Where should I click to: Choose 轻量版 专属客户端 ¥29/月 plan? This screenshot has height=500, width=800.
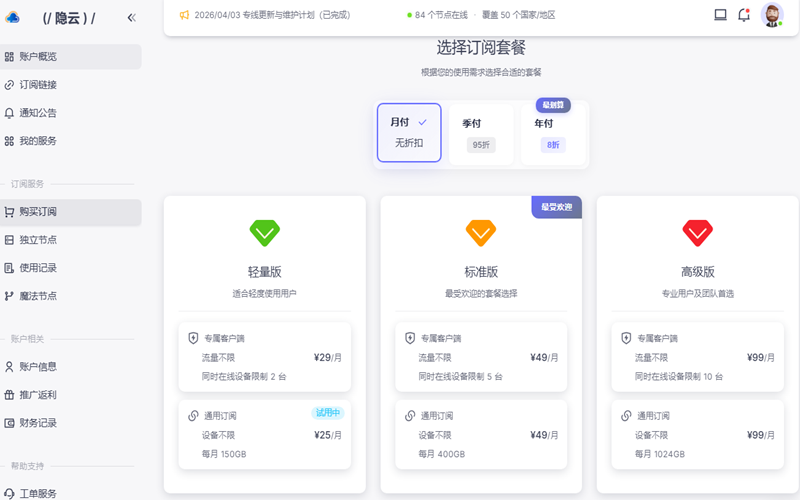(265, 357)
